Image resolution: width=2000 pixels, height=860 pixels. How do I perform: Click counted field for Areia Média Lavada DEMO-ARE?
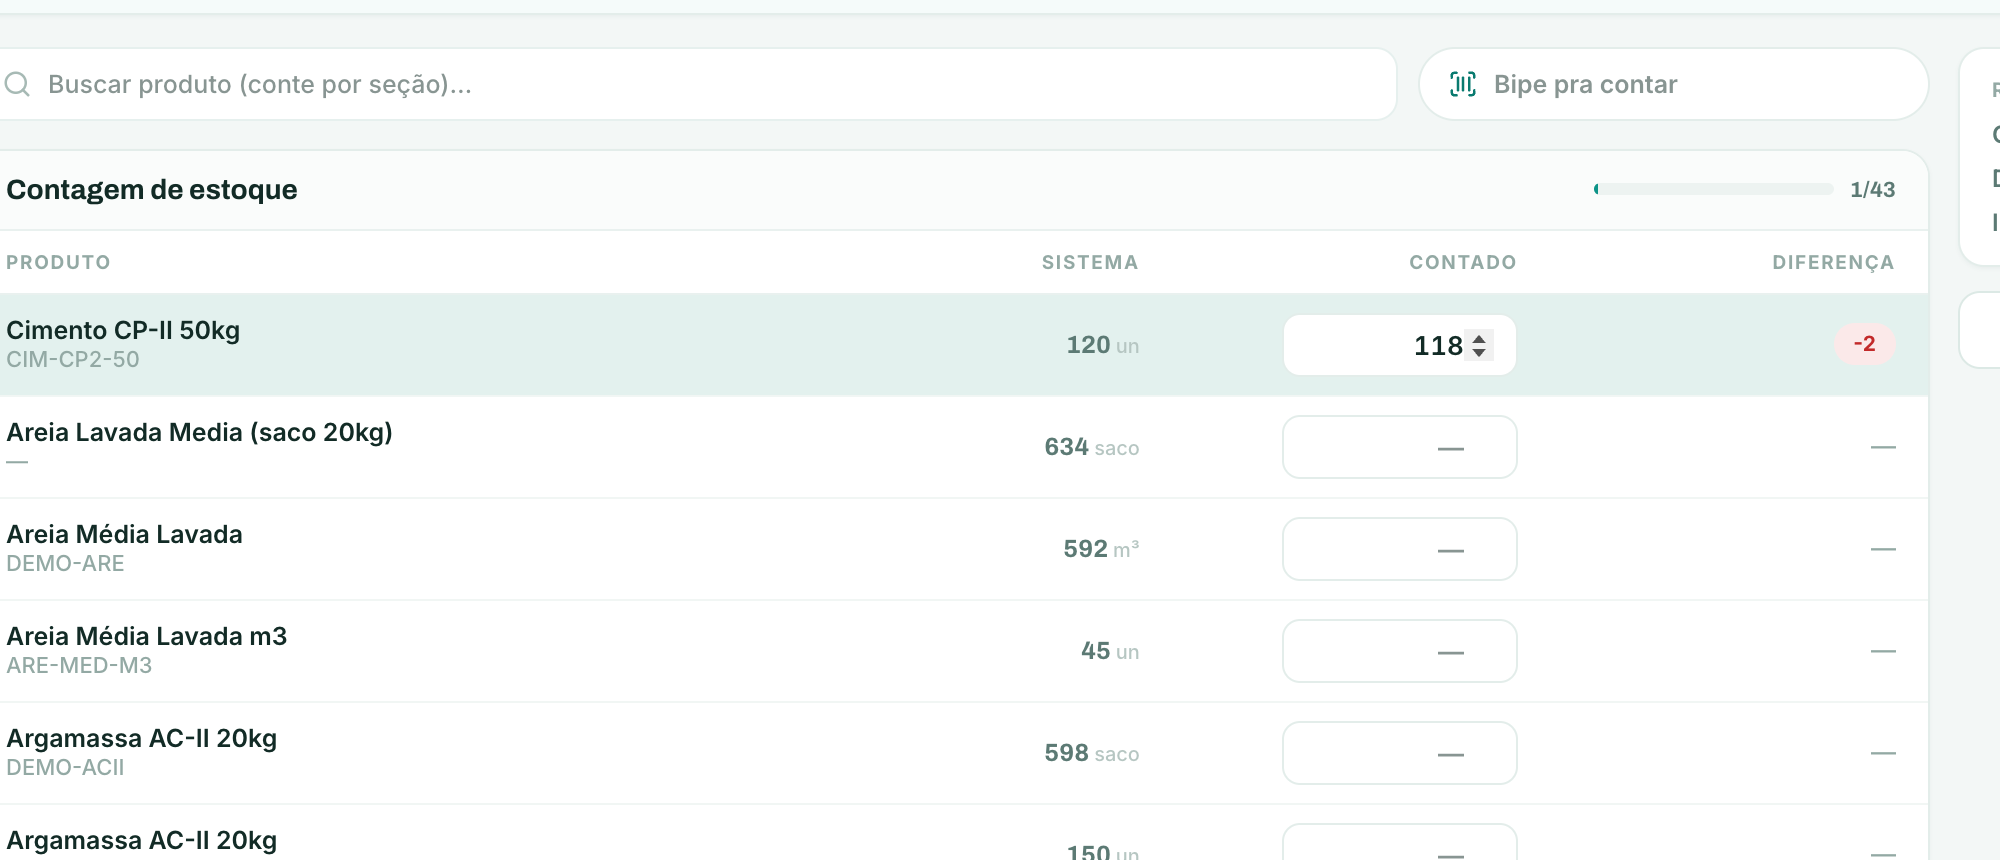click(x=1400, y=549)
